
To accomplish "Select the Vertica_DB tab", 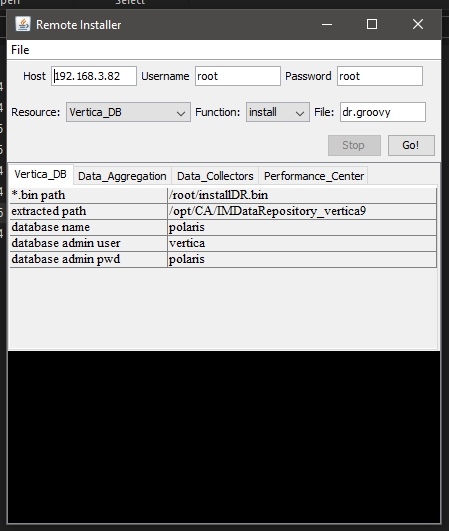I will pos(41,175).
